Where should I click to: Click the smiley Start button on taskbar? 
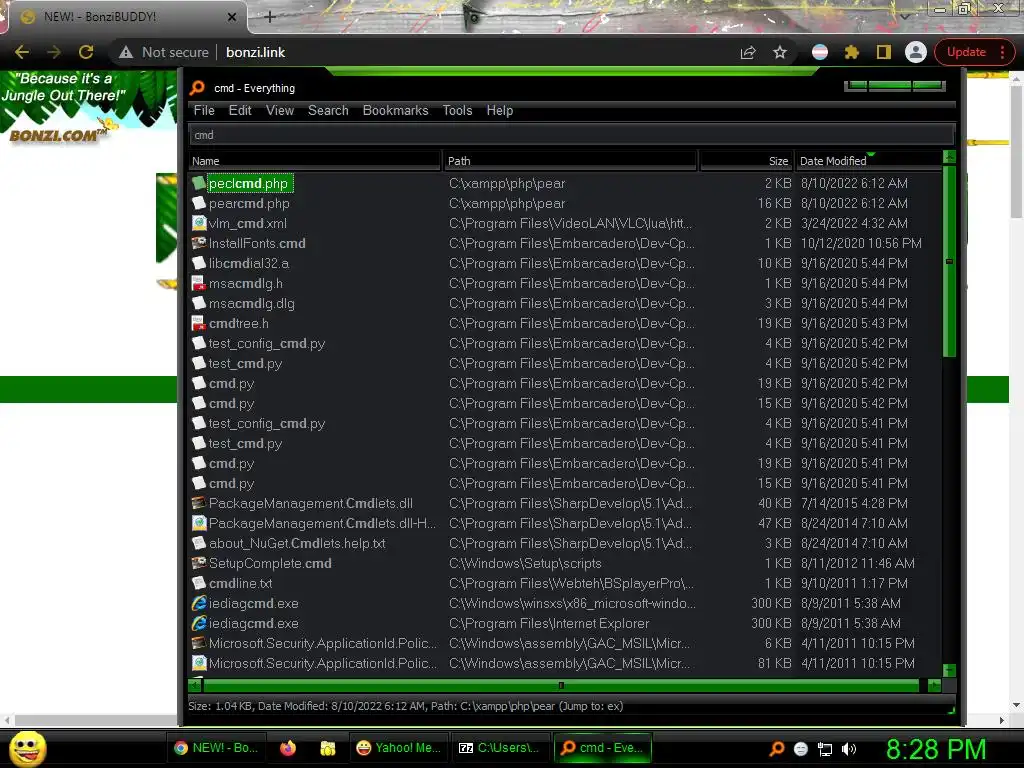click(27, 748)
